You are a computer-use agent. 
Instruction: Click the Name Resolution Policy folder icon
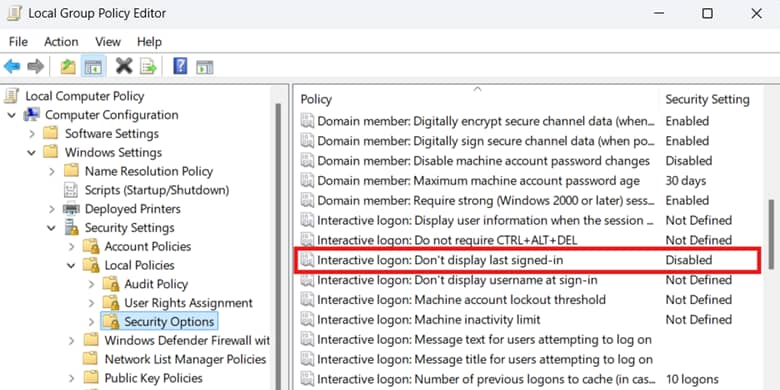71,171
